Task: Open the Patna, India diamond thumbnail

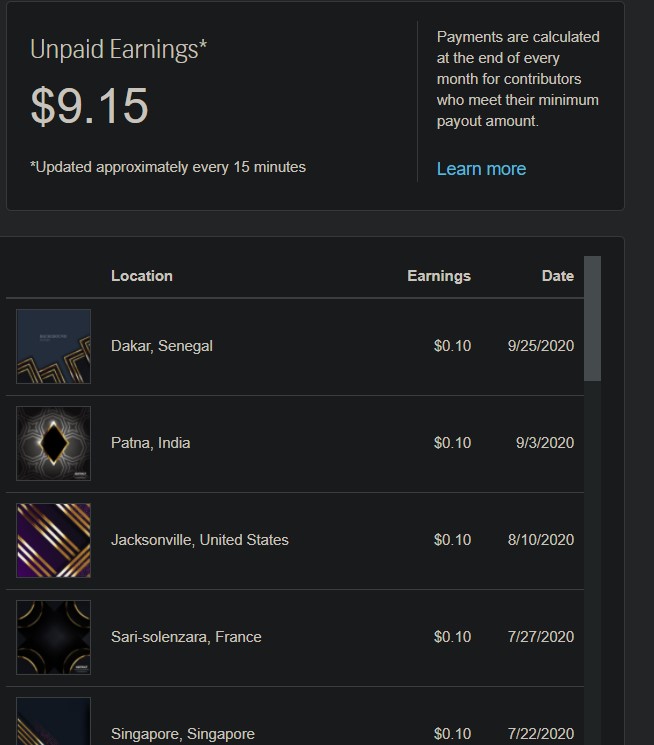Action: 54,443
